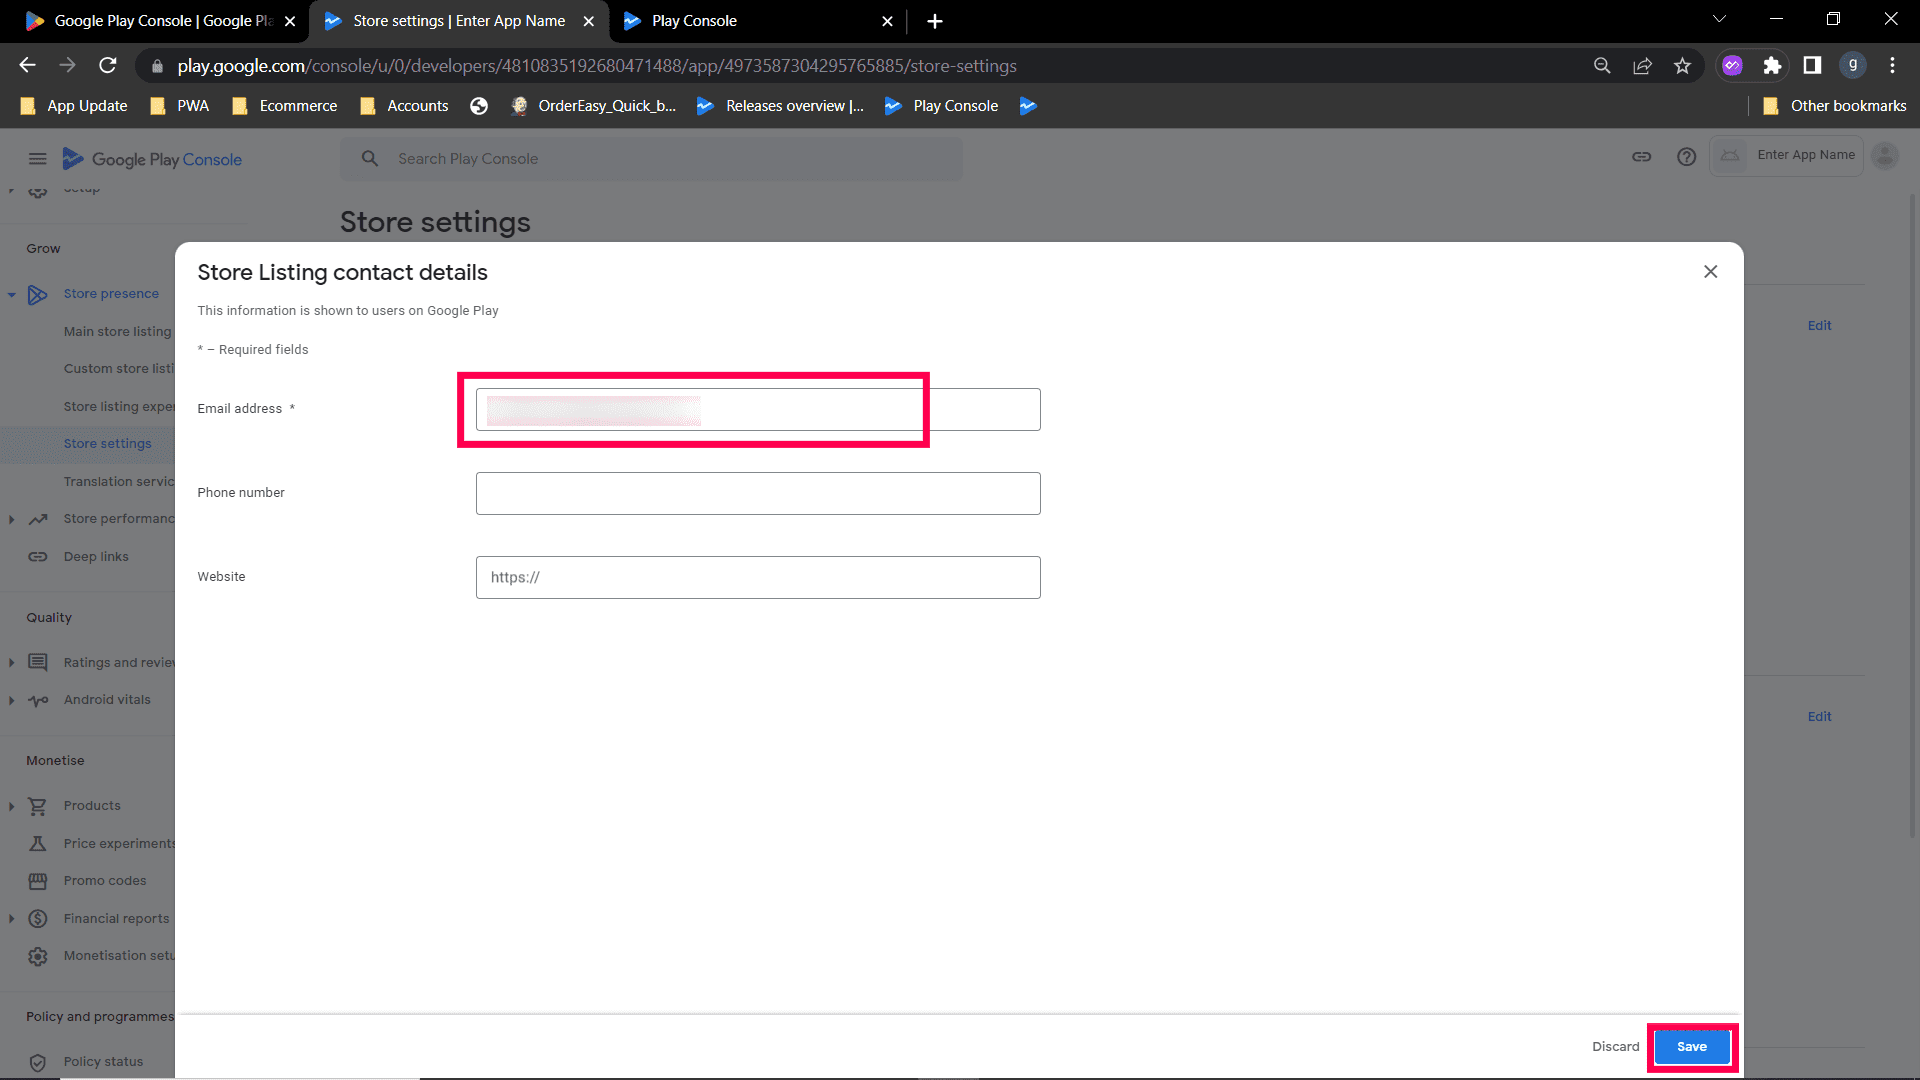
Task: Expand the Ratings and reviews section
Action: click(x=11, y=663)
